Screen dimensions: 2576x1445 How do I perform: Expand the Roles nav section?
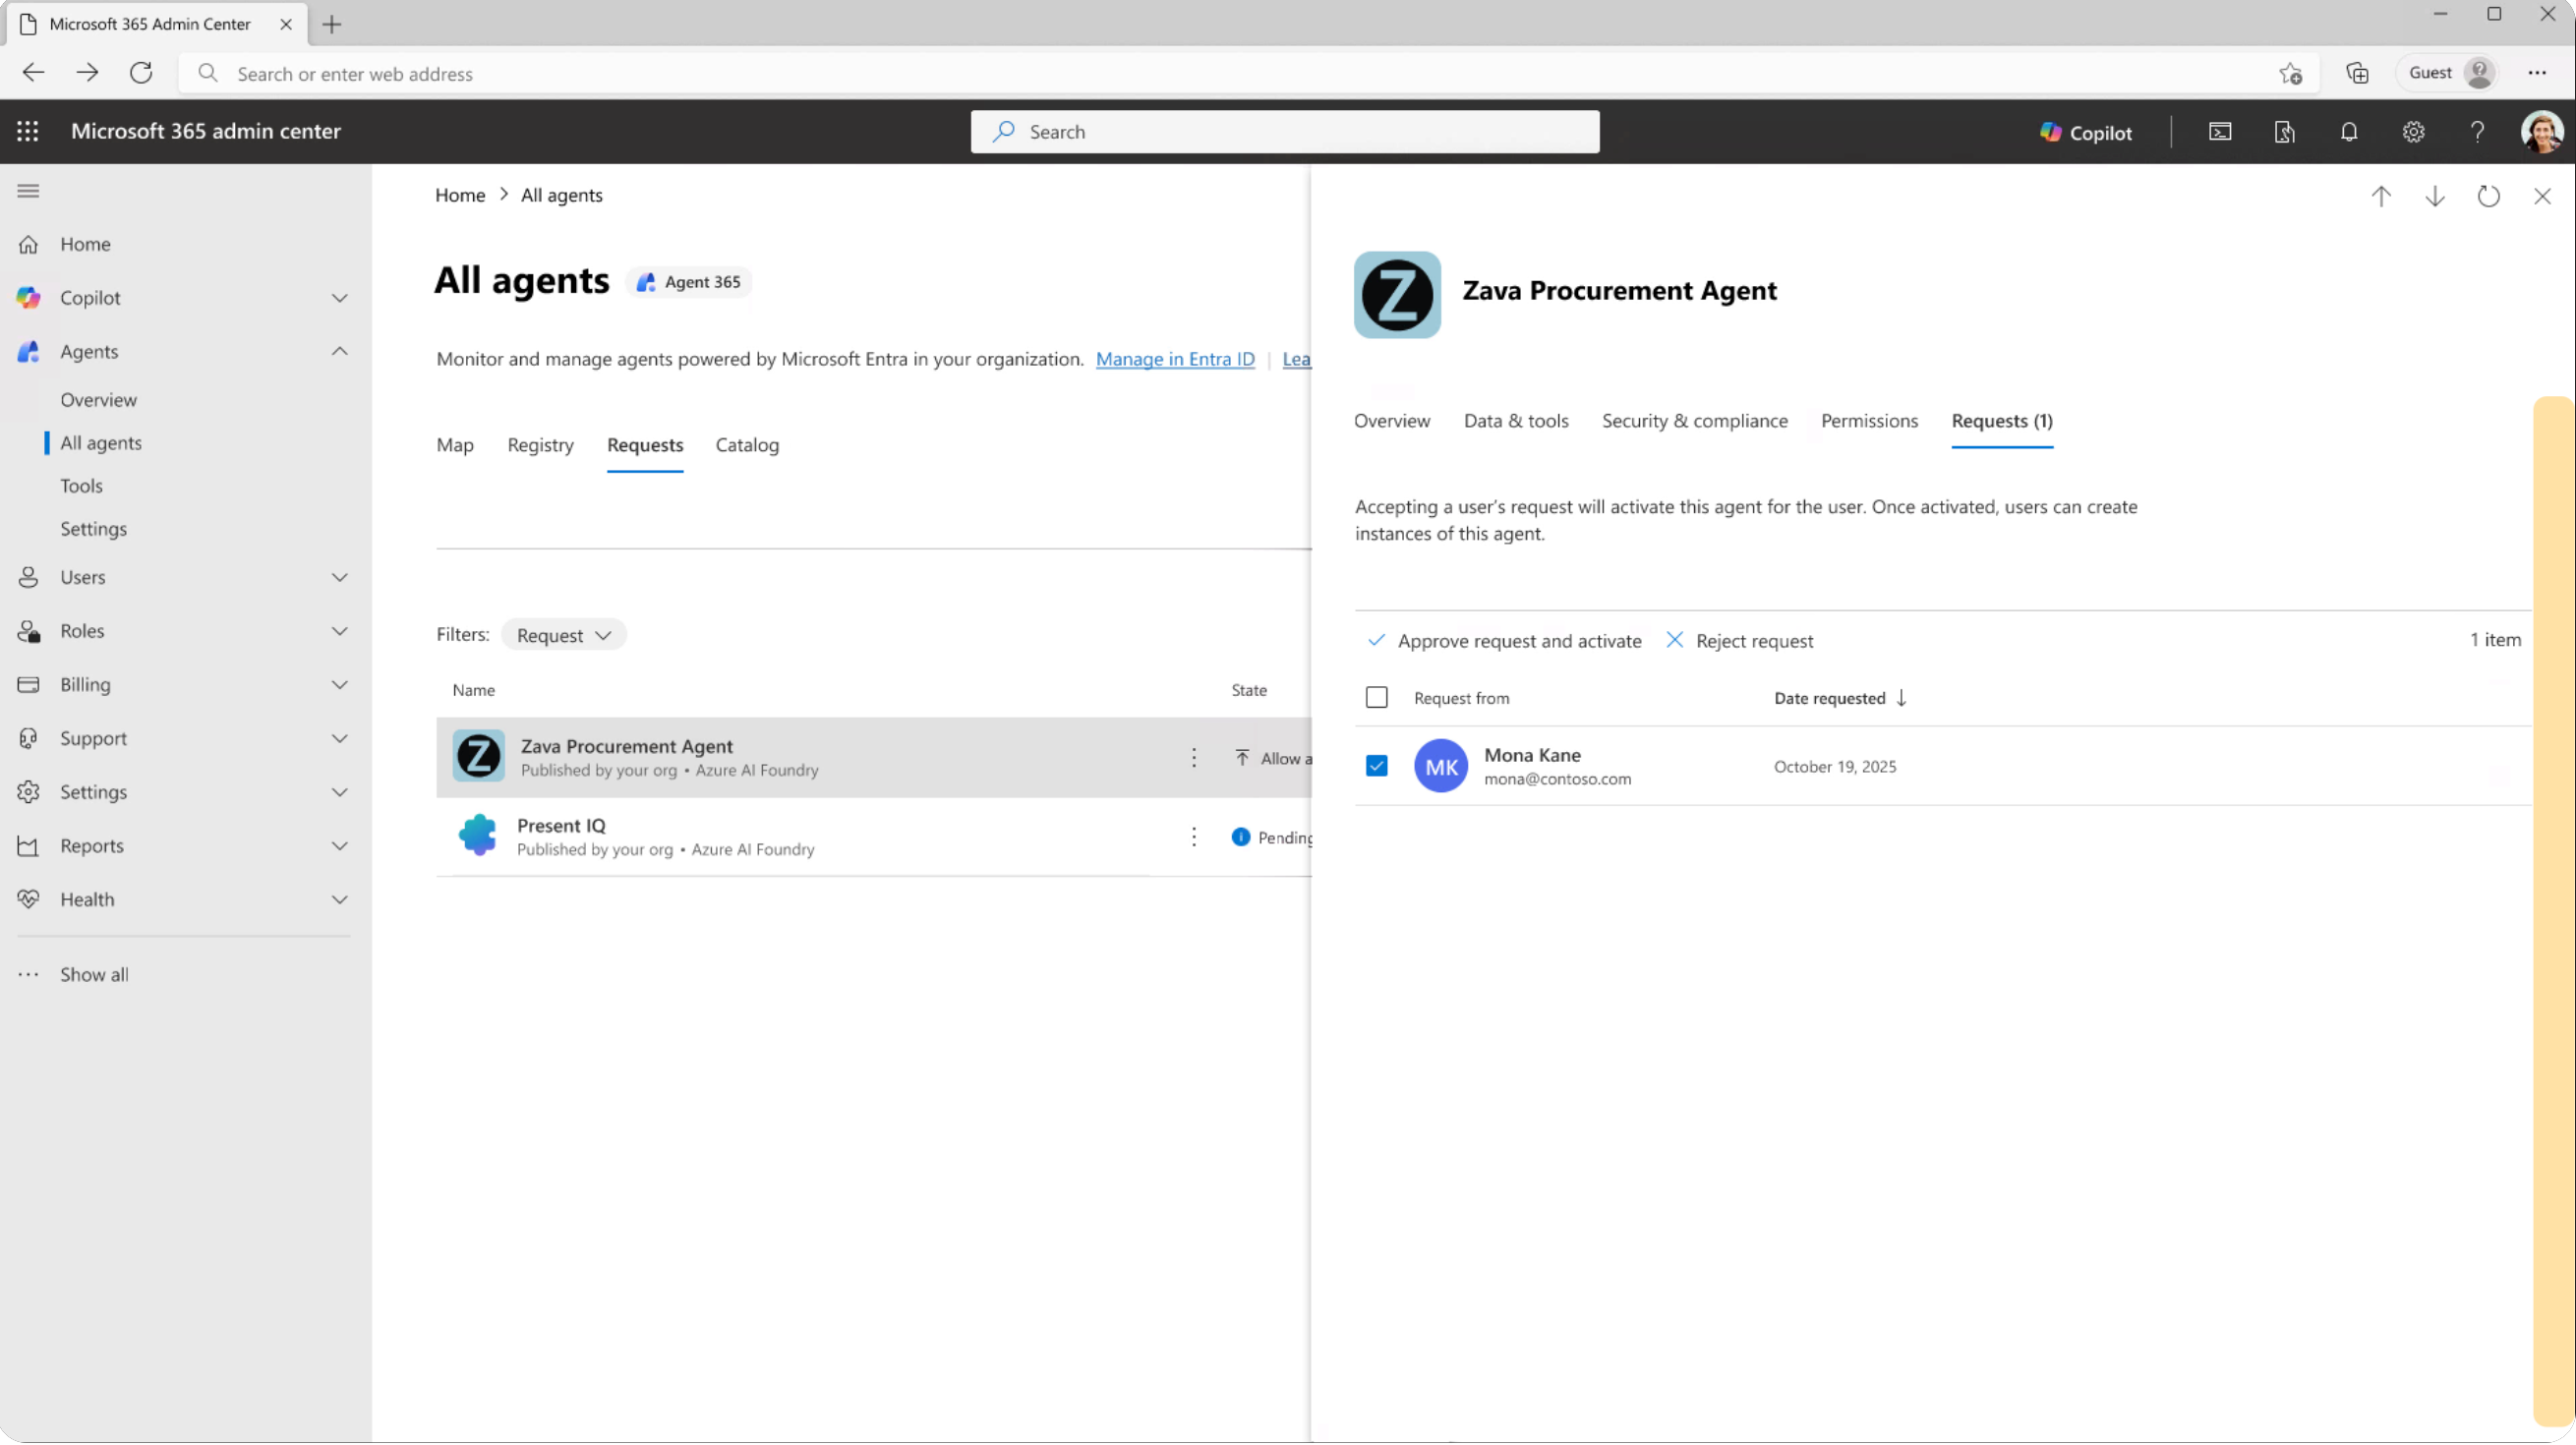[340, 632]
